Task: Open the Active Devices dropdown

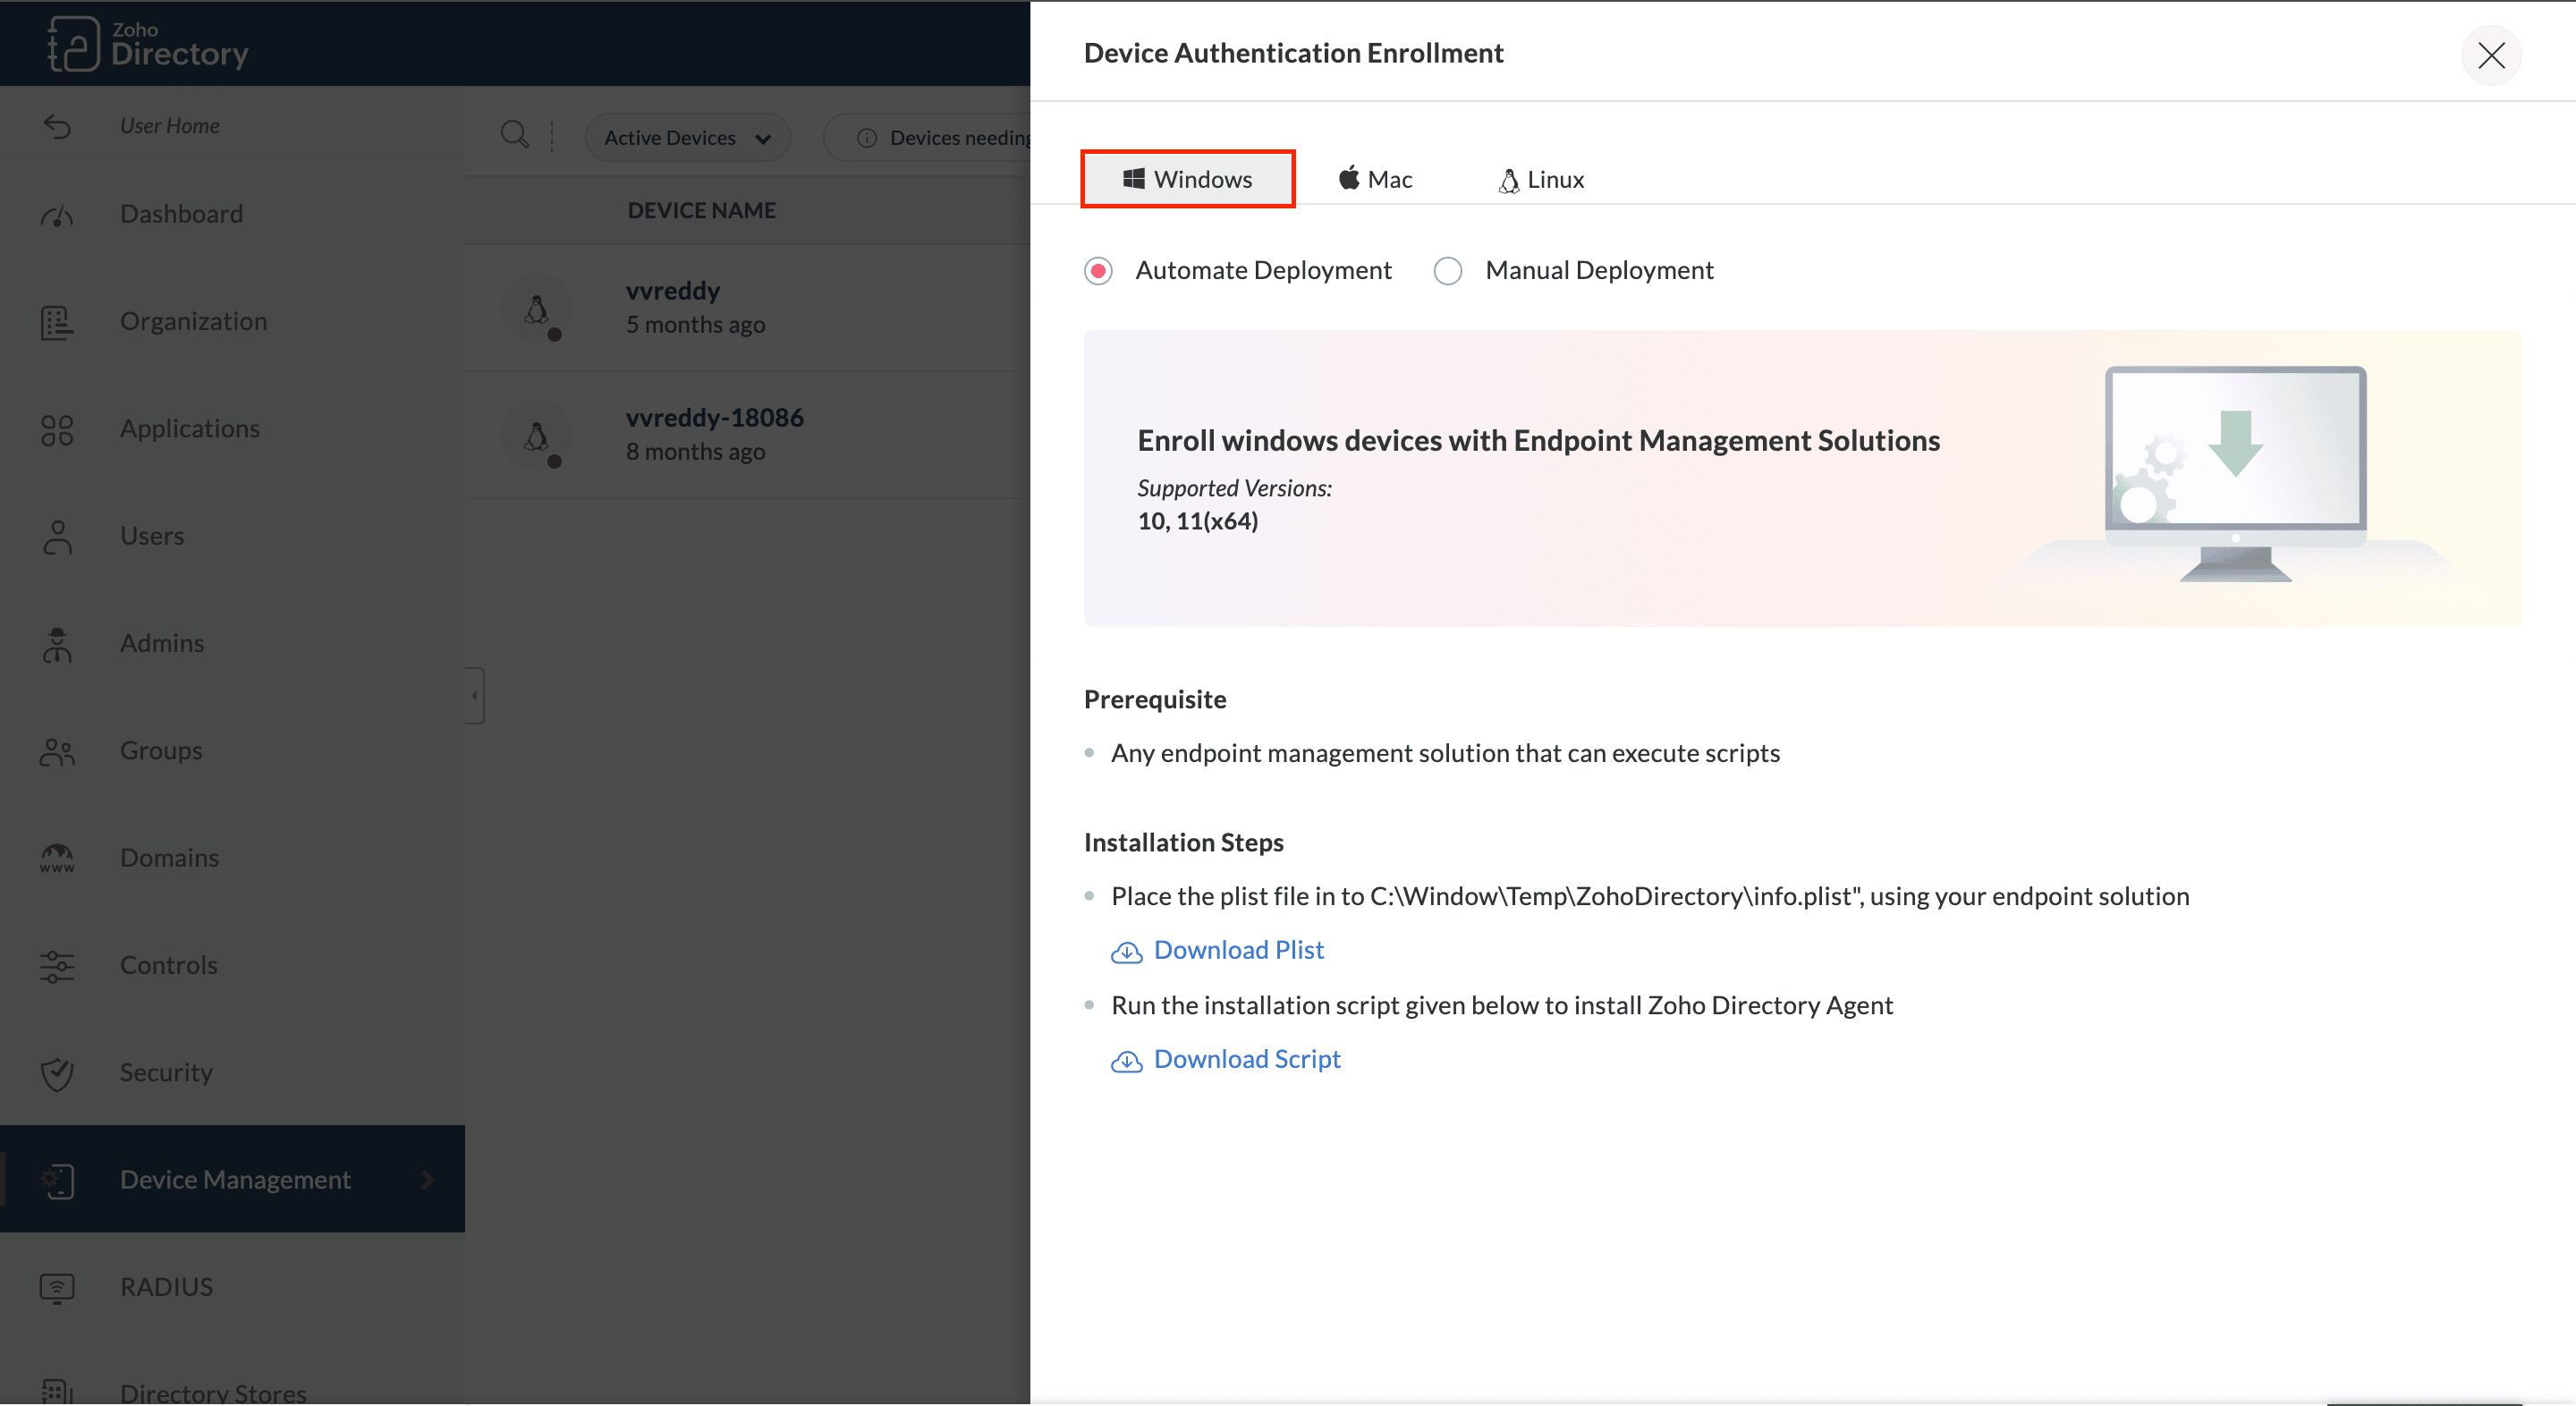Action: click(x=687, y=138)
